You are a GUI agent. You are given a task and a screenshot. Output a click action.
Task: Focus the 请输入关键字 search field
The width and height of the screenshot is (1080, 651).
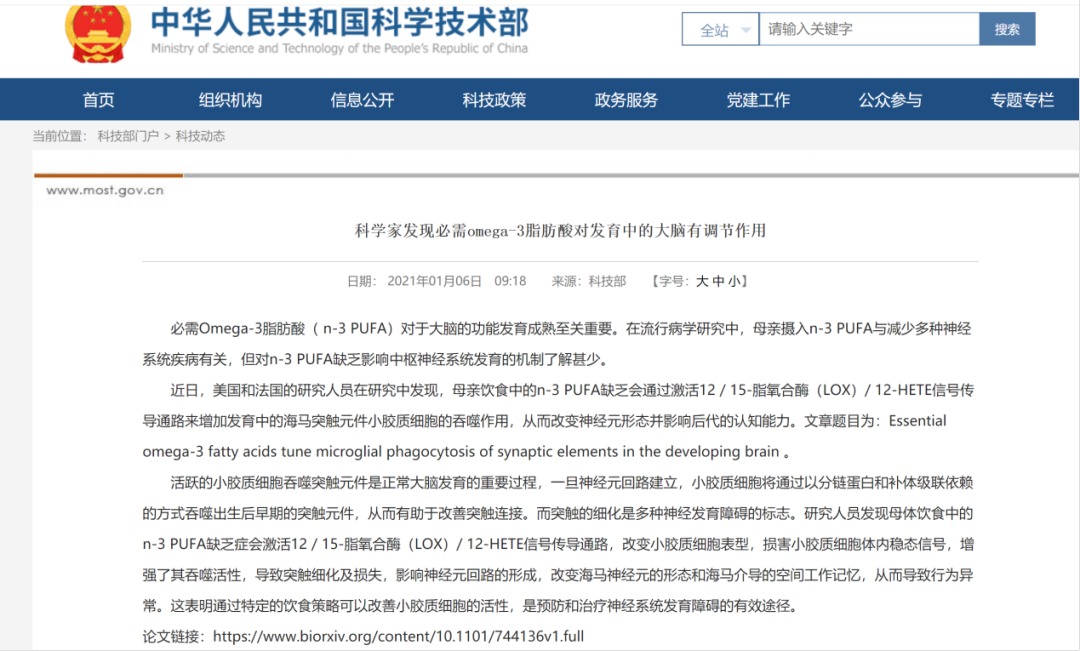pyautogui.click(x=869, y=29)
